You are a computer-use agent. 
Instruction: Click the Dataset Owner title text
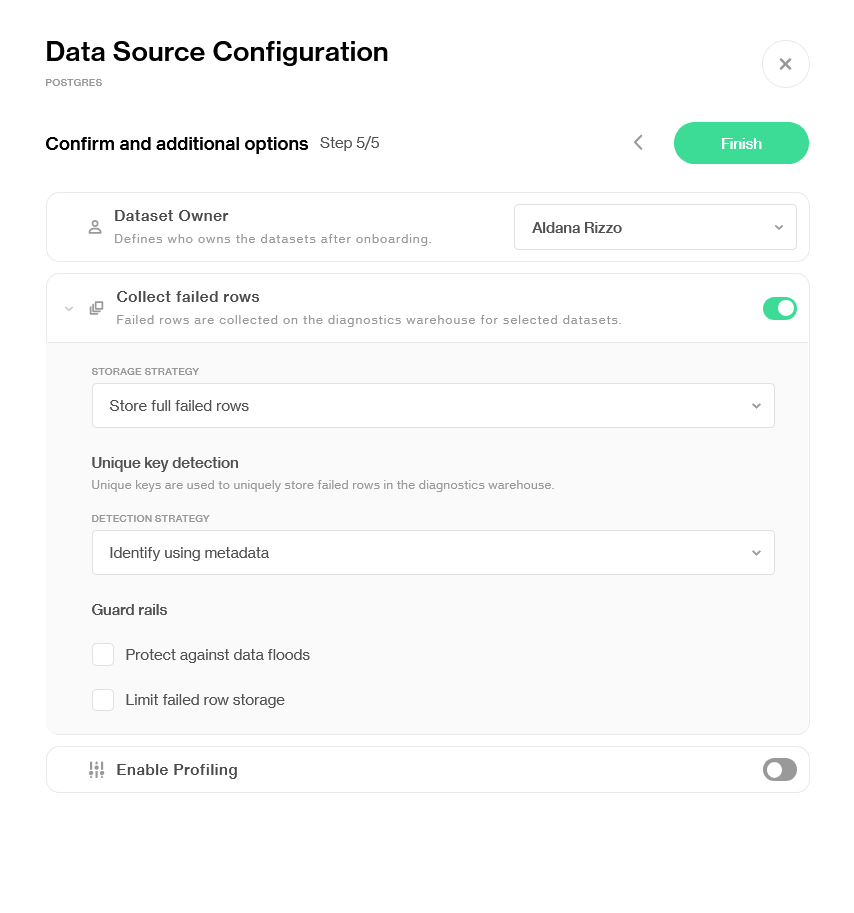click(171, 216)
